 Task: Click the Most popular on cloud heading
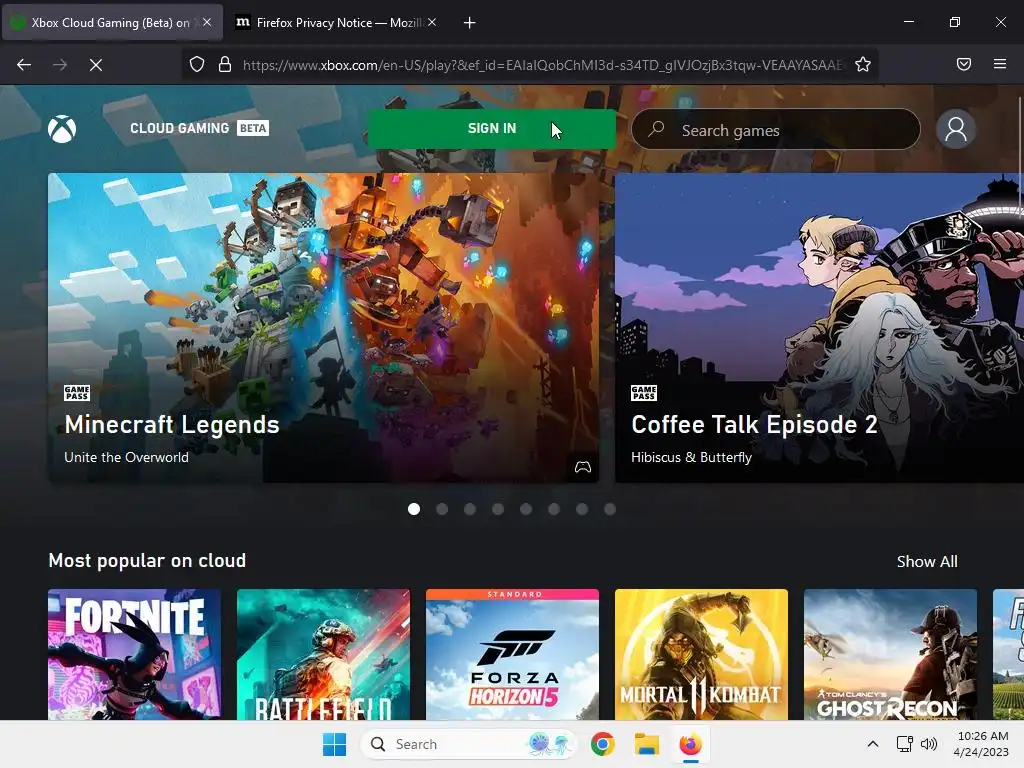(x=147, y=560)
